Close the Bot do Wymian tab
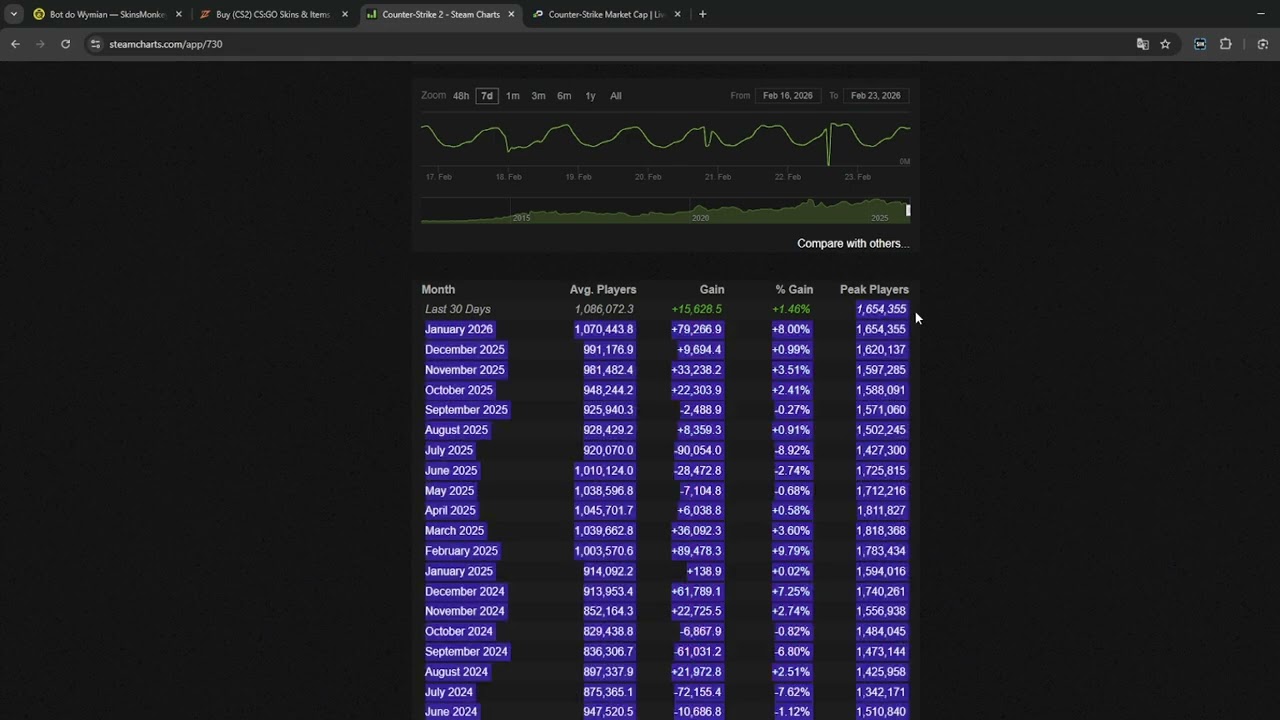 point(179,14)
